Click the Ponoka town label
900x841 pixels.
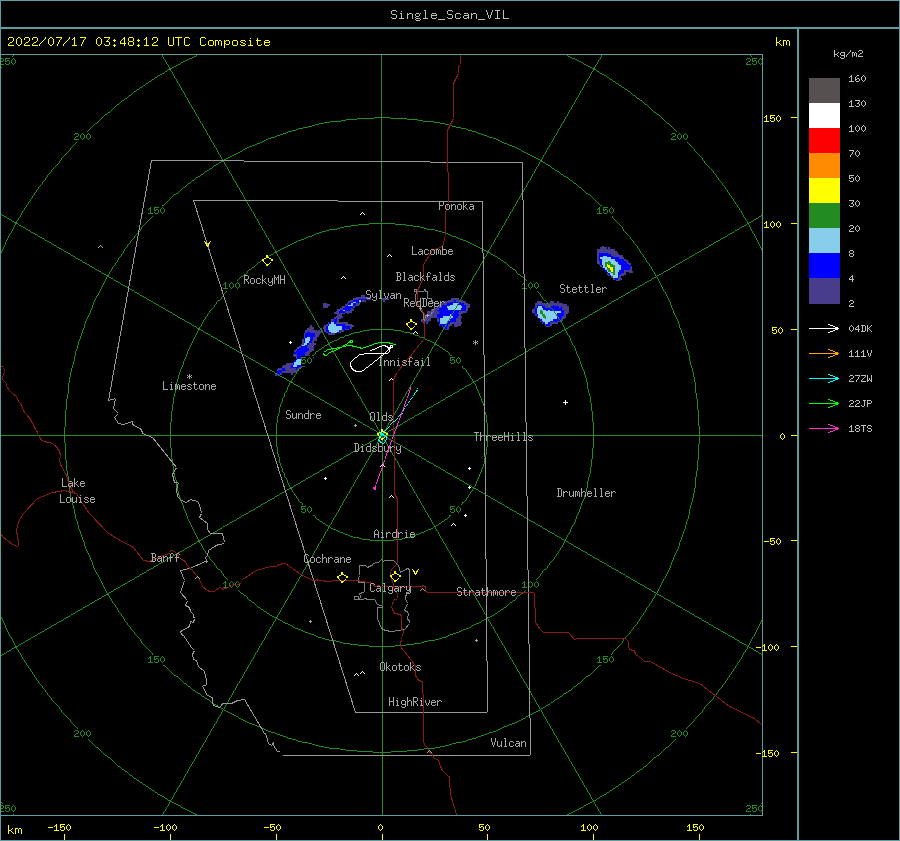point(456,206)
